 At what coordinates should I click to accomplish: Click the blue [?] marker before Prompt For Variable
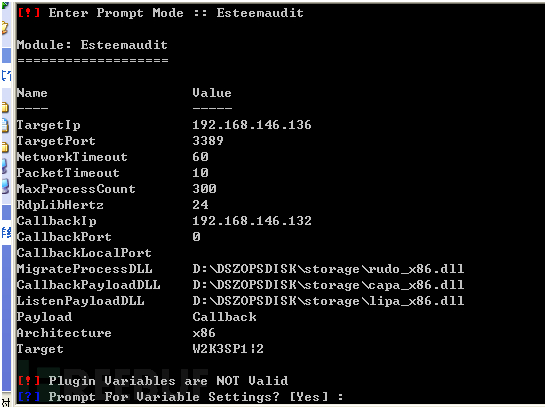(29, 396)
